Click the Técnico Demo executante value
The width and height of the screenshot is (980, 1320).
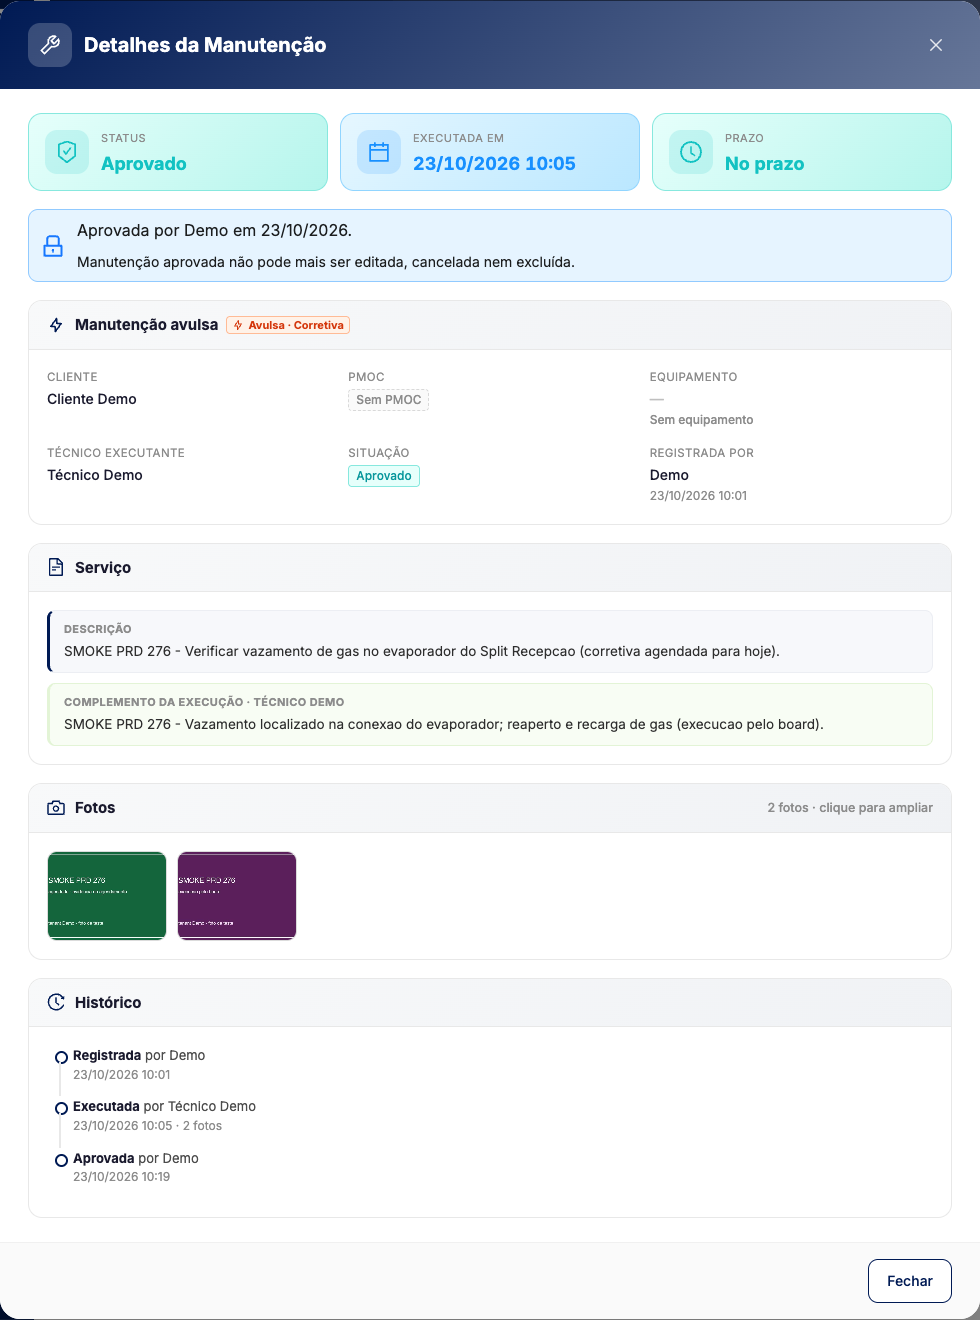coord(95,475)
